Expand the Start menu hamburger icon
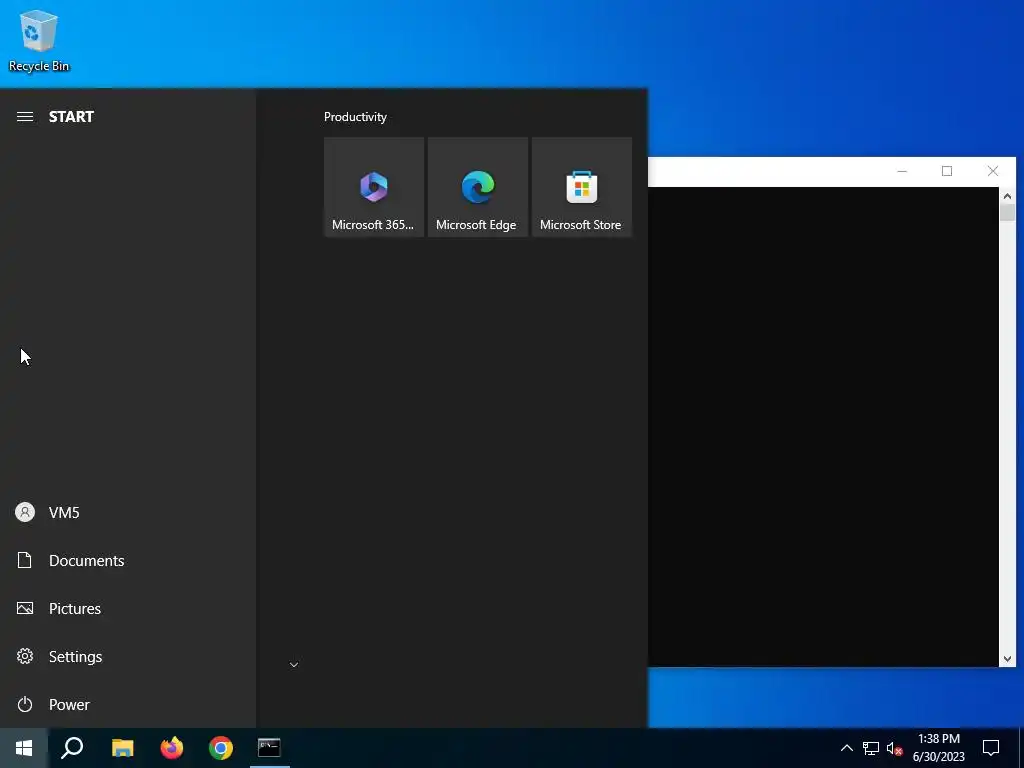 (25, 117)
